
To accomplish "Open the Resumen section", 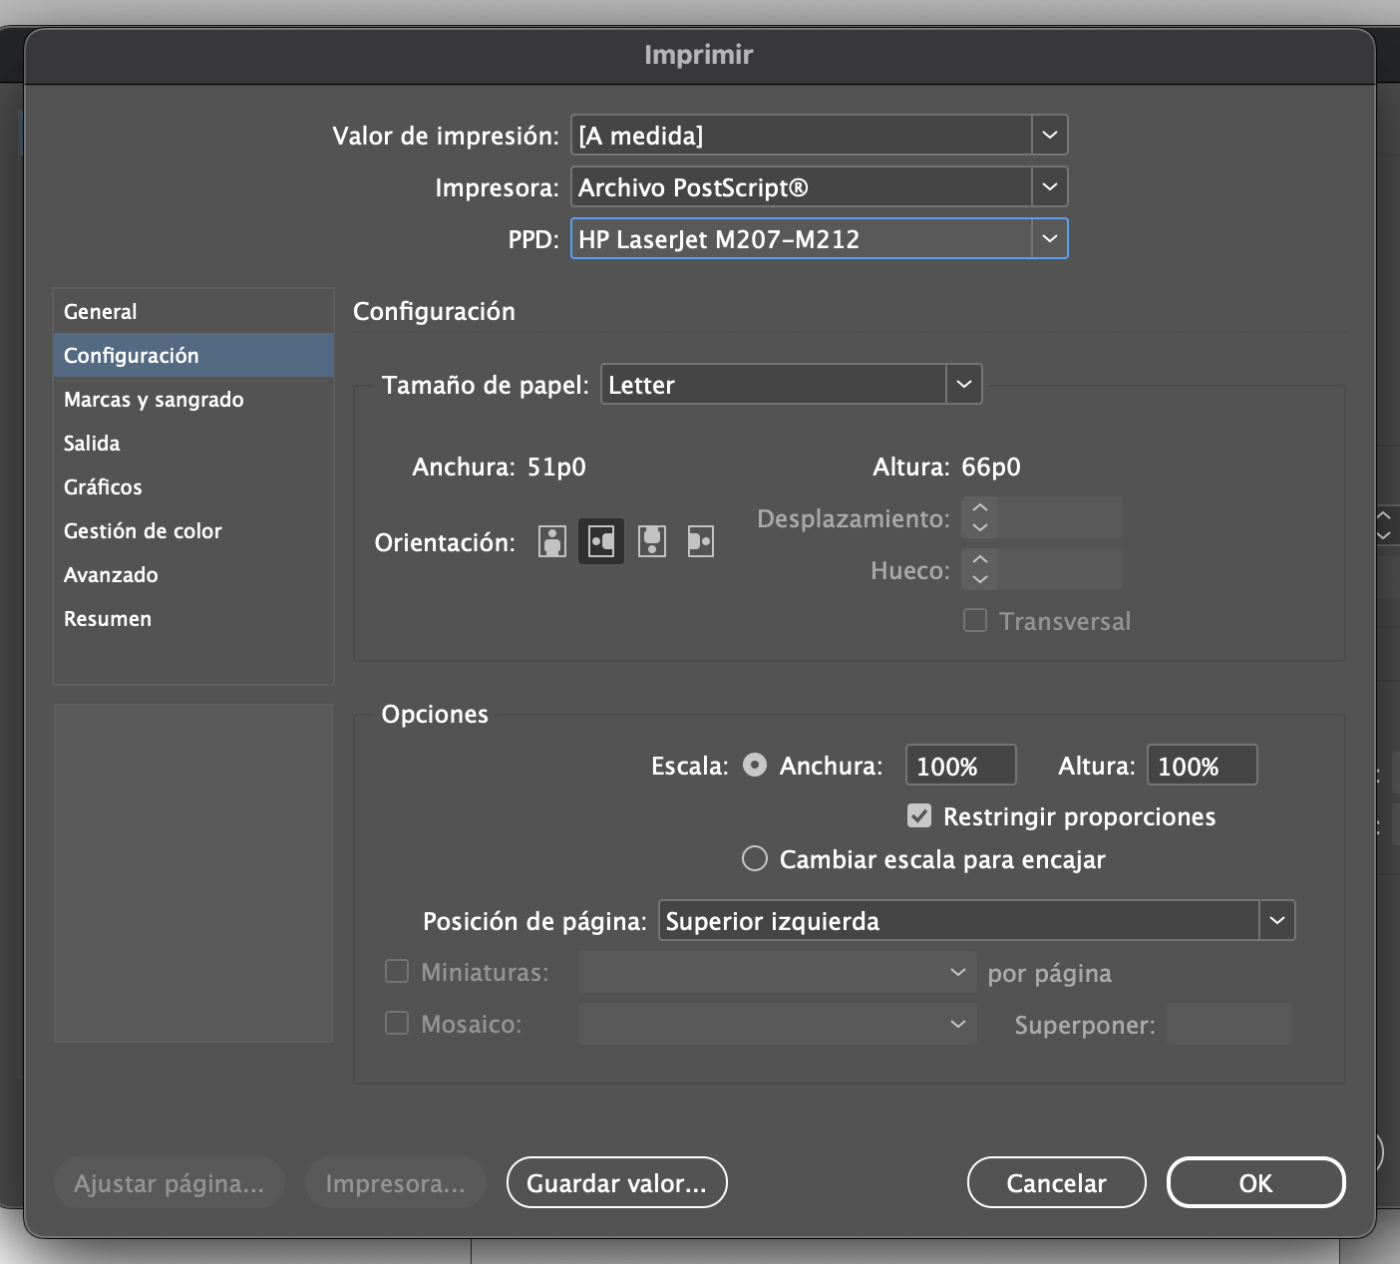I will (x=108, y=619).
